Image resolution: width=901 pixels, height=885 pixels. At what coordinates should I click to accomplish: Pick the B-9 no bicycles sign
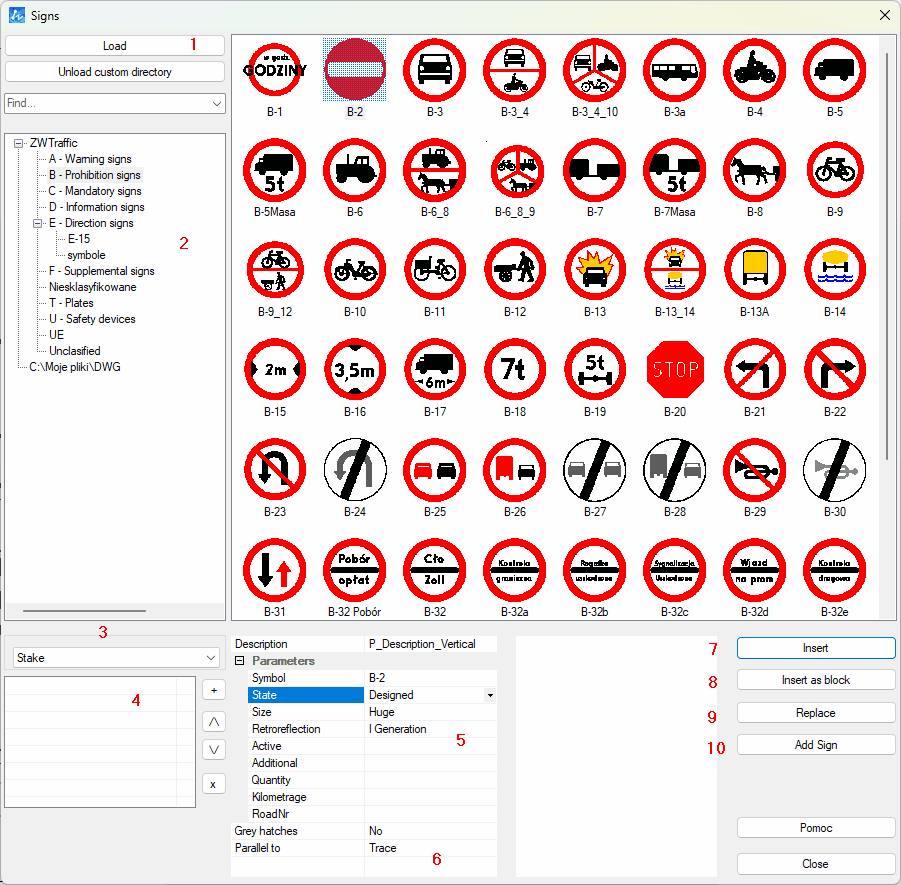(x=835, y=170)
